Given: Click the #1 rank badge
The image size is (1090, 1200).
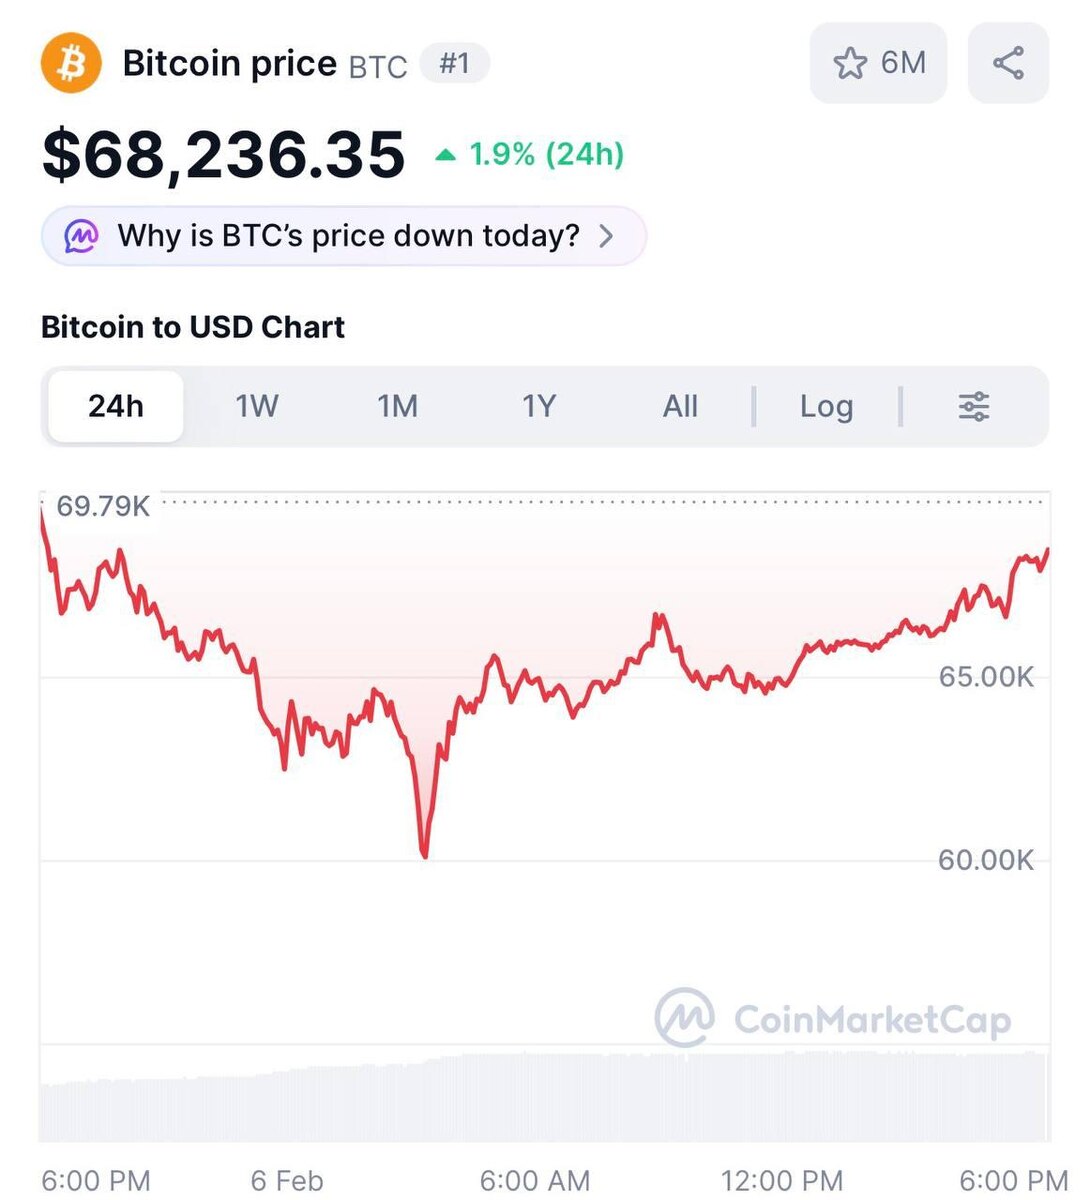Looking at the screenshot, I should pos(454,64).
